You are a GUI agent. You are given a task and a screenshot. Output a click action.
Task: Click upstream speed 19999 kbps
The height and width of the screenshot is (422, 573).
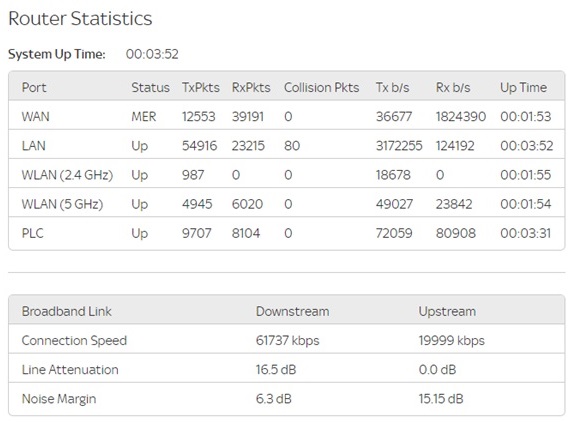[x=452, y=341]
